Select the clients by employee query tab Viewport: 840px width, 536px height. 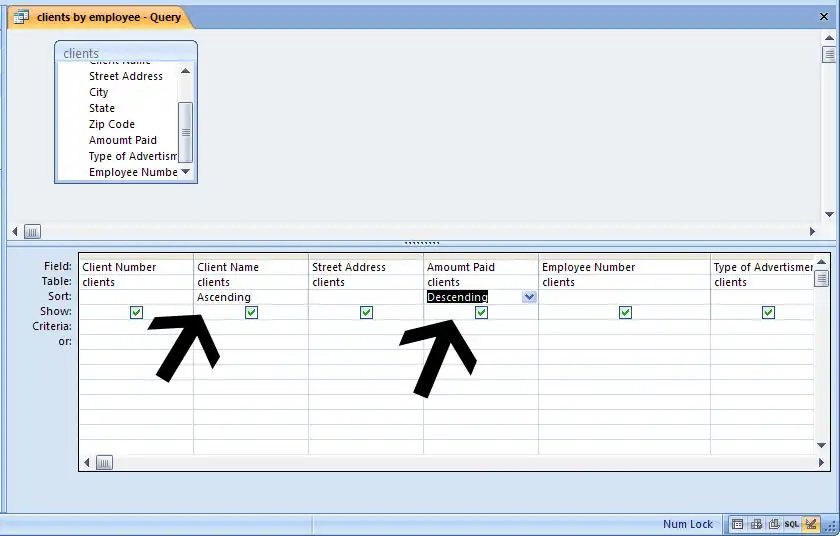pos(99,17)
